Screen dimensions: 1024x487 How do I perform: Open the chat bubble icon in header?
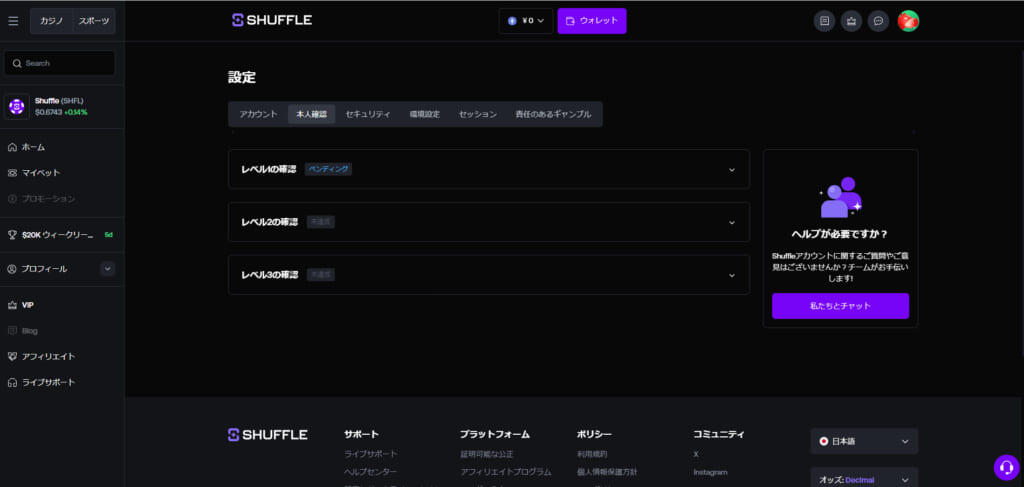[878, 21]
